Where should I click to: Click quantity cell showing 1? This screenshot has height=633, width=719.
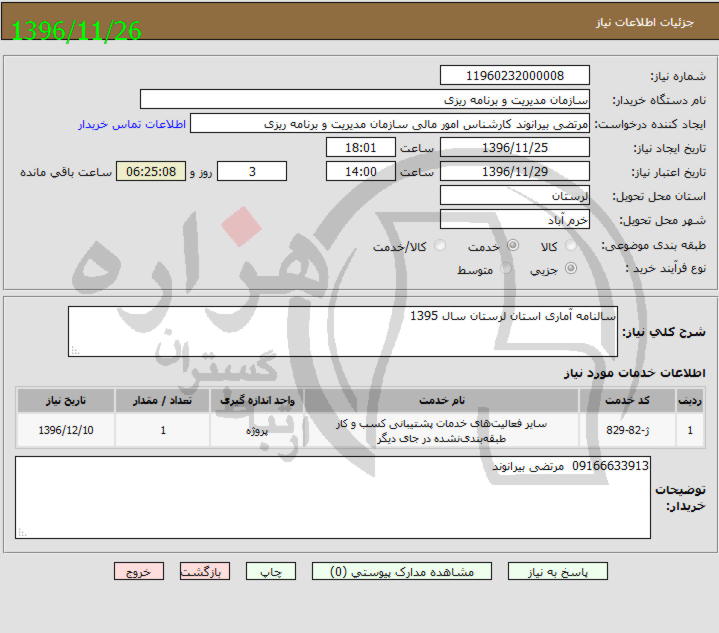pos(162,430)
